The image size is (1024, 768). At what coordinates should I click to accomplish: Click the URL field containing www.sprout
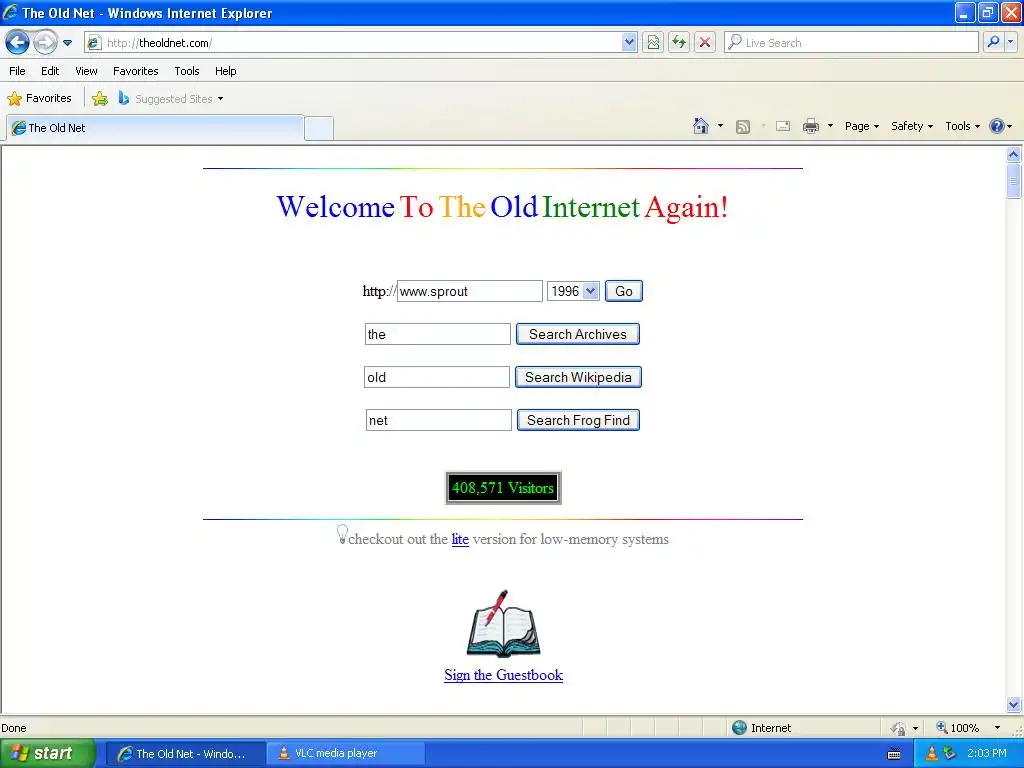[470, 291]
